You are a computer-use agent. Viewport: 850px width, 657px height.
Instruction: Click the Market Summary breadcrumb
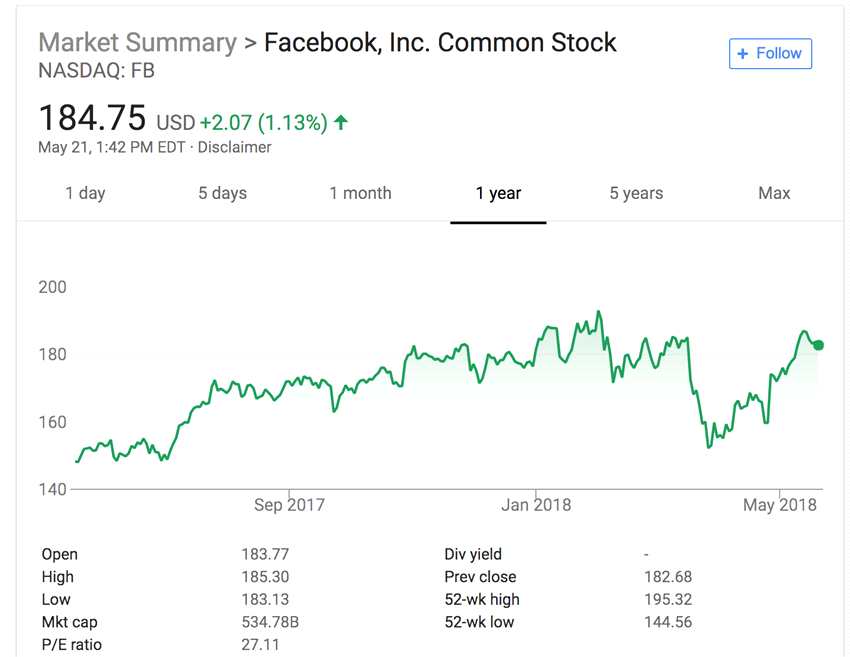[137, 43]
